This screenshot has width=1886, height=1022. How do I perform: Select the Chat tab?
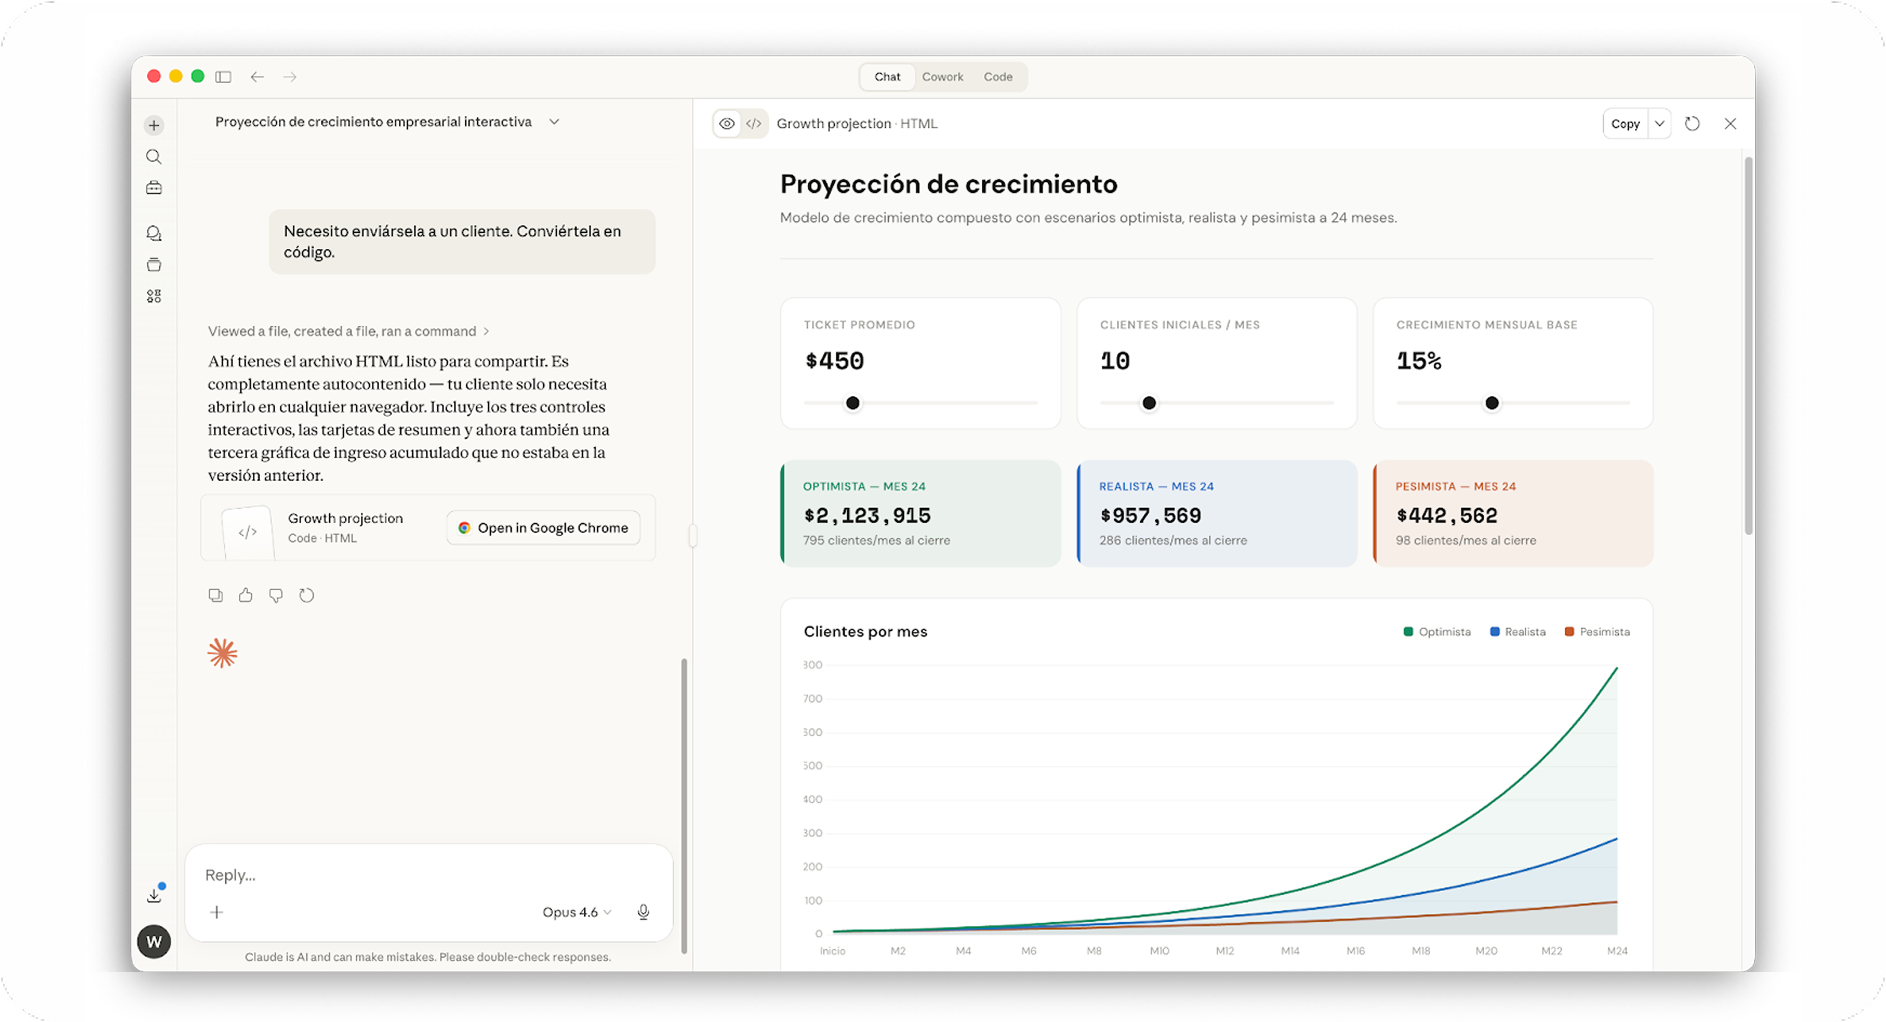pyautogui.click(x=887, y=77)
